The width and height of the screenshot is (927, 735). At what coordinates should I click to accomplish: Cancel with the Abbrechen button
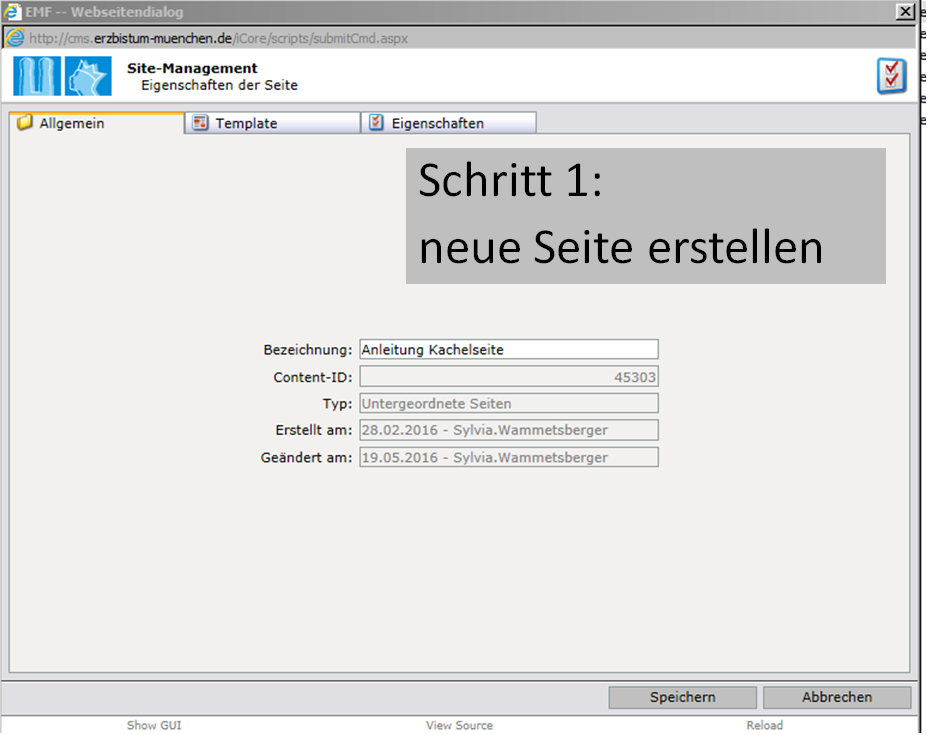coord(837,697)
